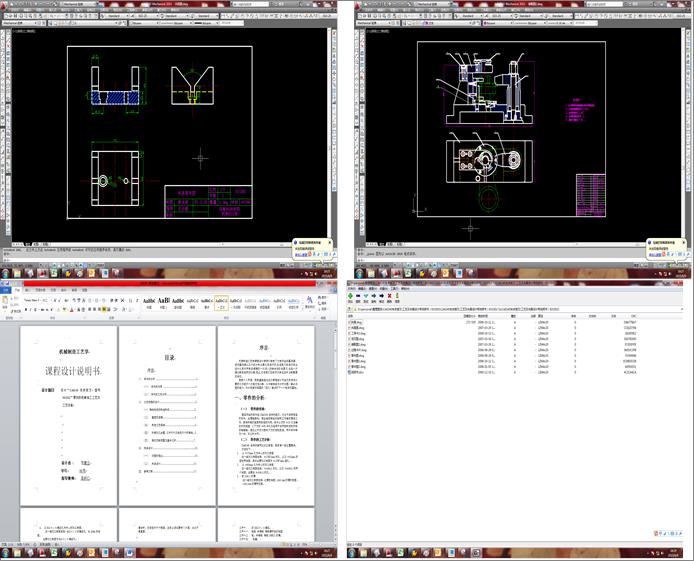This screenshot has height=561, width=694.
Task: Open font name box in Word ribbon
Action: click(35, 300)
